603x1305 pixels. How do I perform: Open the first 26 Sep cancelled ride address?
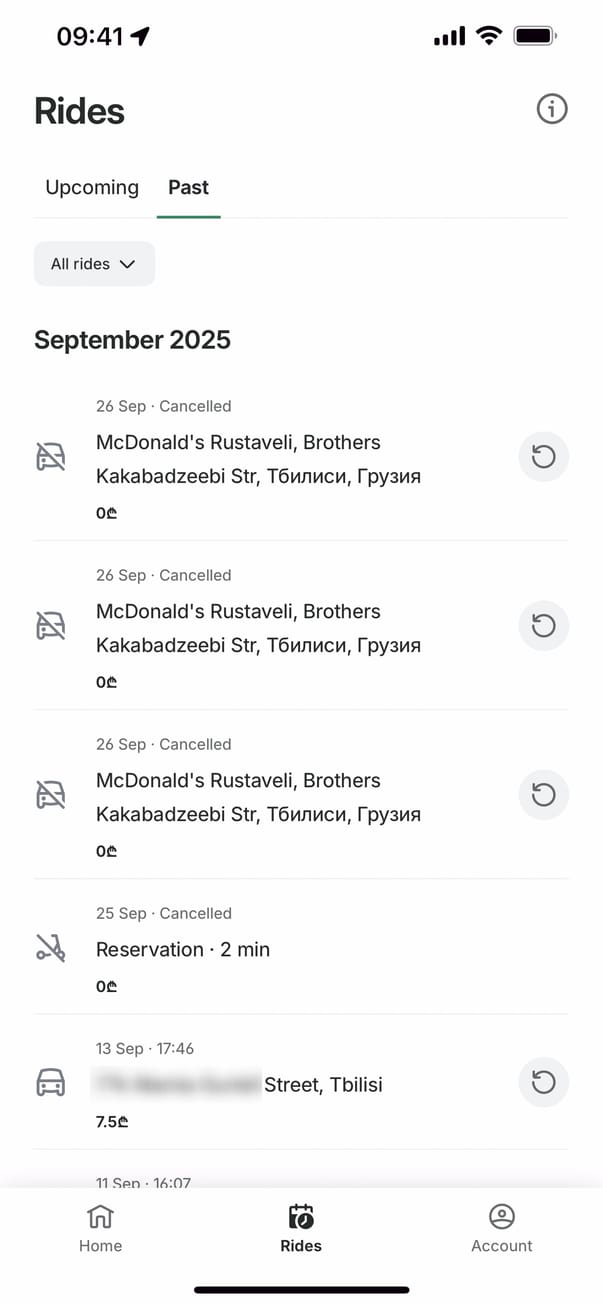[x=258, y=459]
